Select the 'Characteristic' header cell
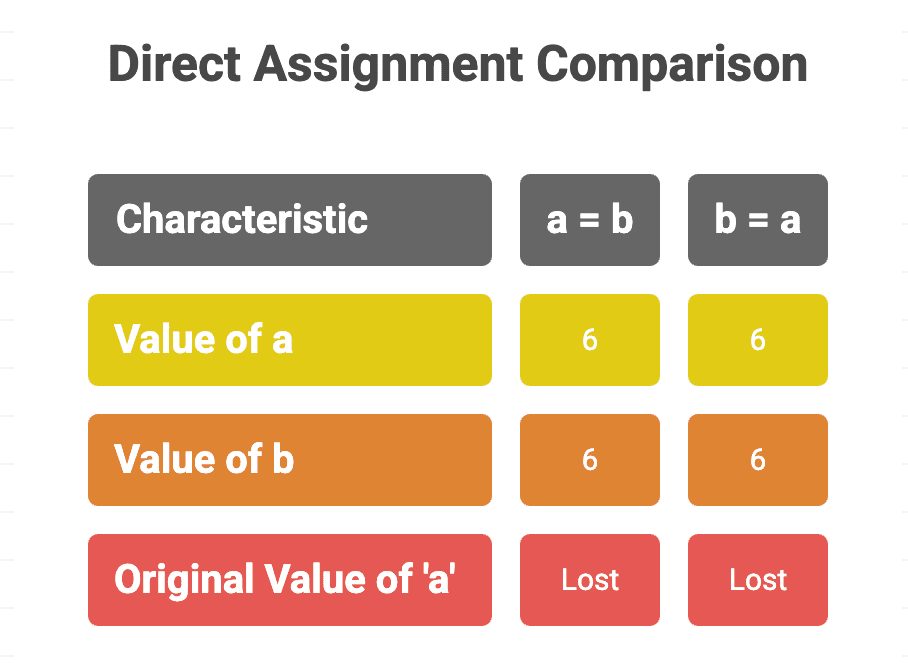Viewport: 908px width, 672px height. click(x=290, y=220)
